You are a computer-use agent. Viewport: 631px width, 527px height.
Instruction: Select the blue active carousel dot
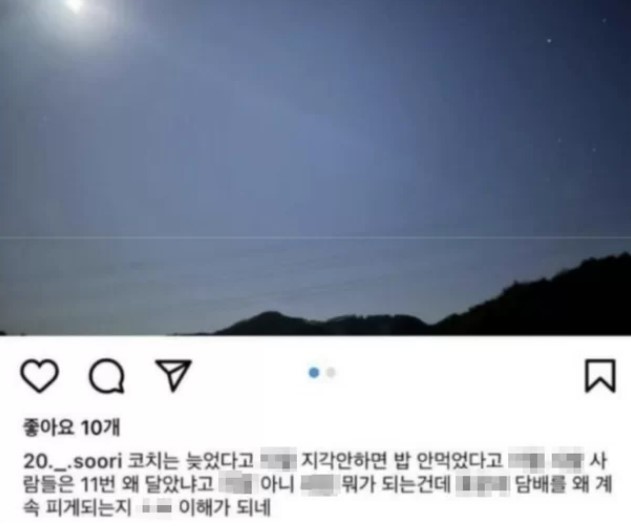pyautogui.click(x=314, y=373)
